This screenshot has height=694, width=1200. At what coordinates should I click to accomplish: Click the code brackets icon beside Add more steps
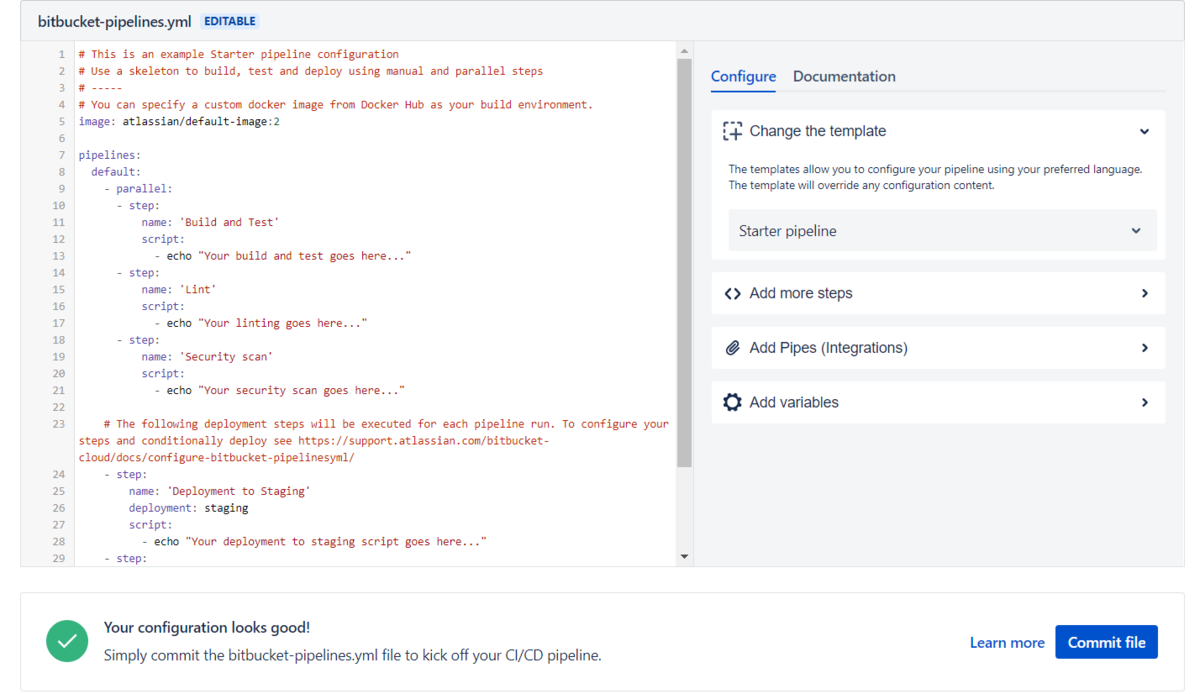click(733, 294)
